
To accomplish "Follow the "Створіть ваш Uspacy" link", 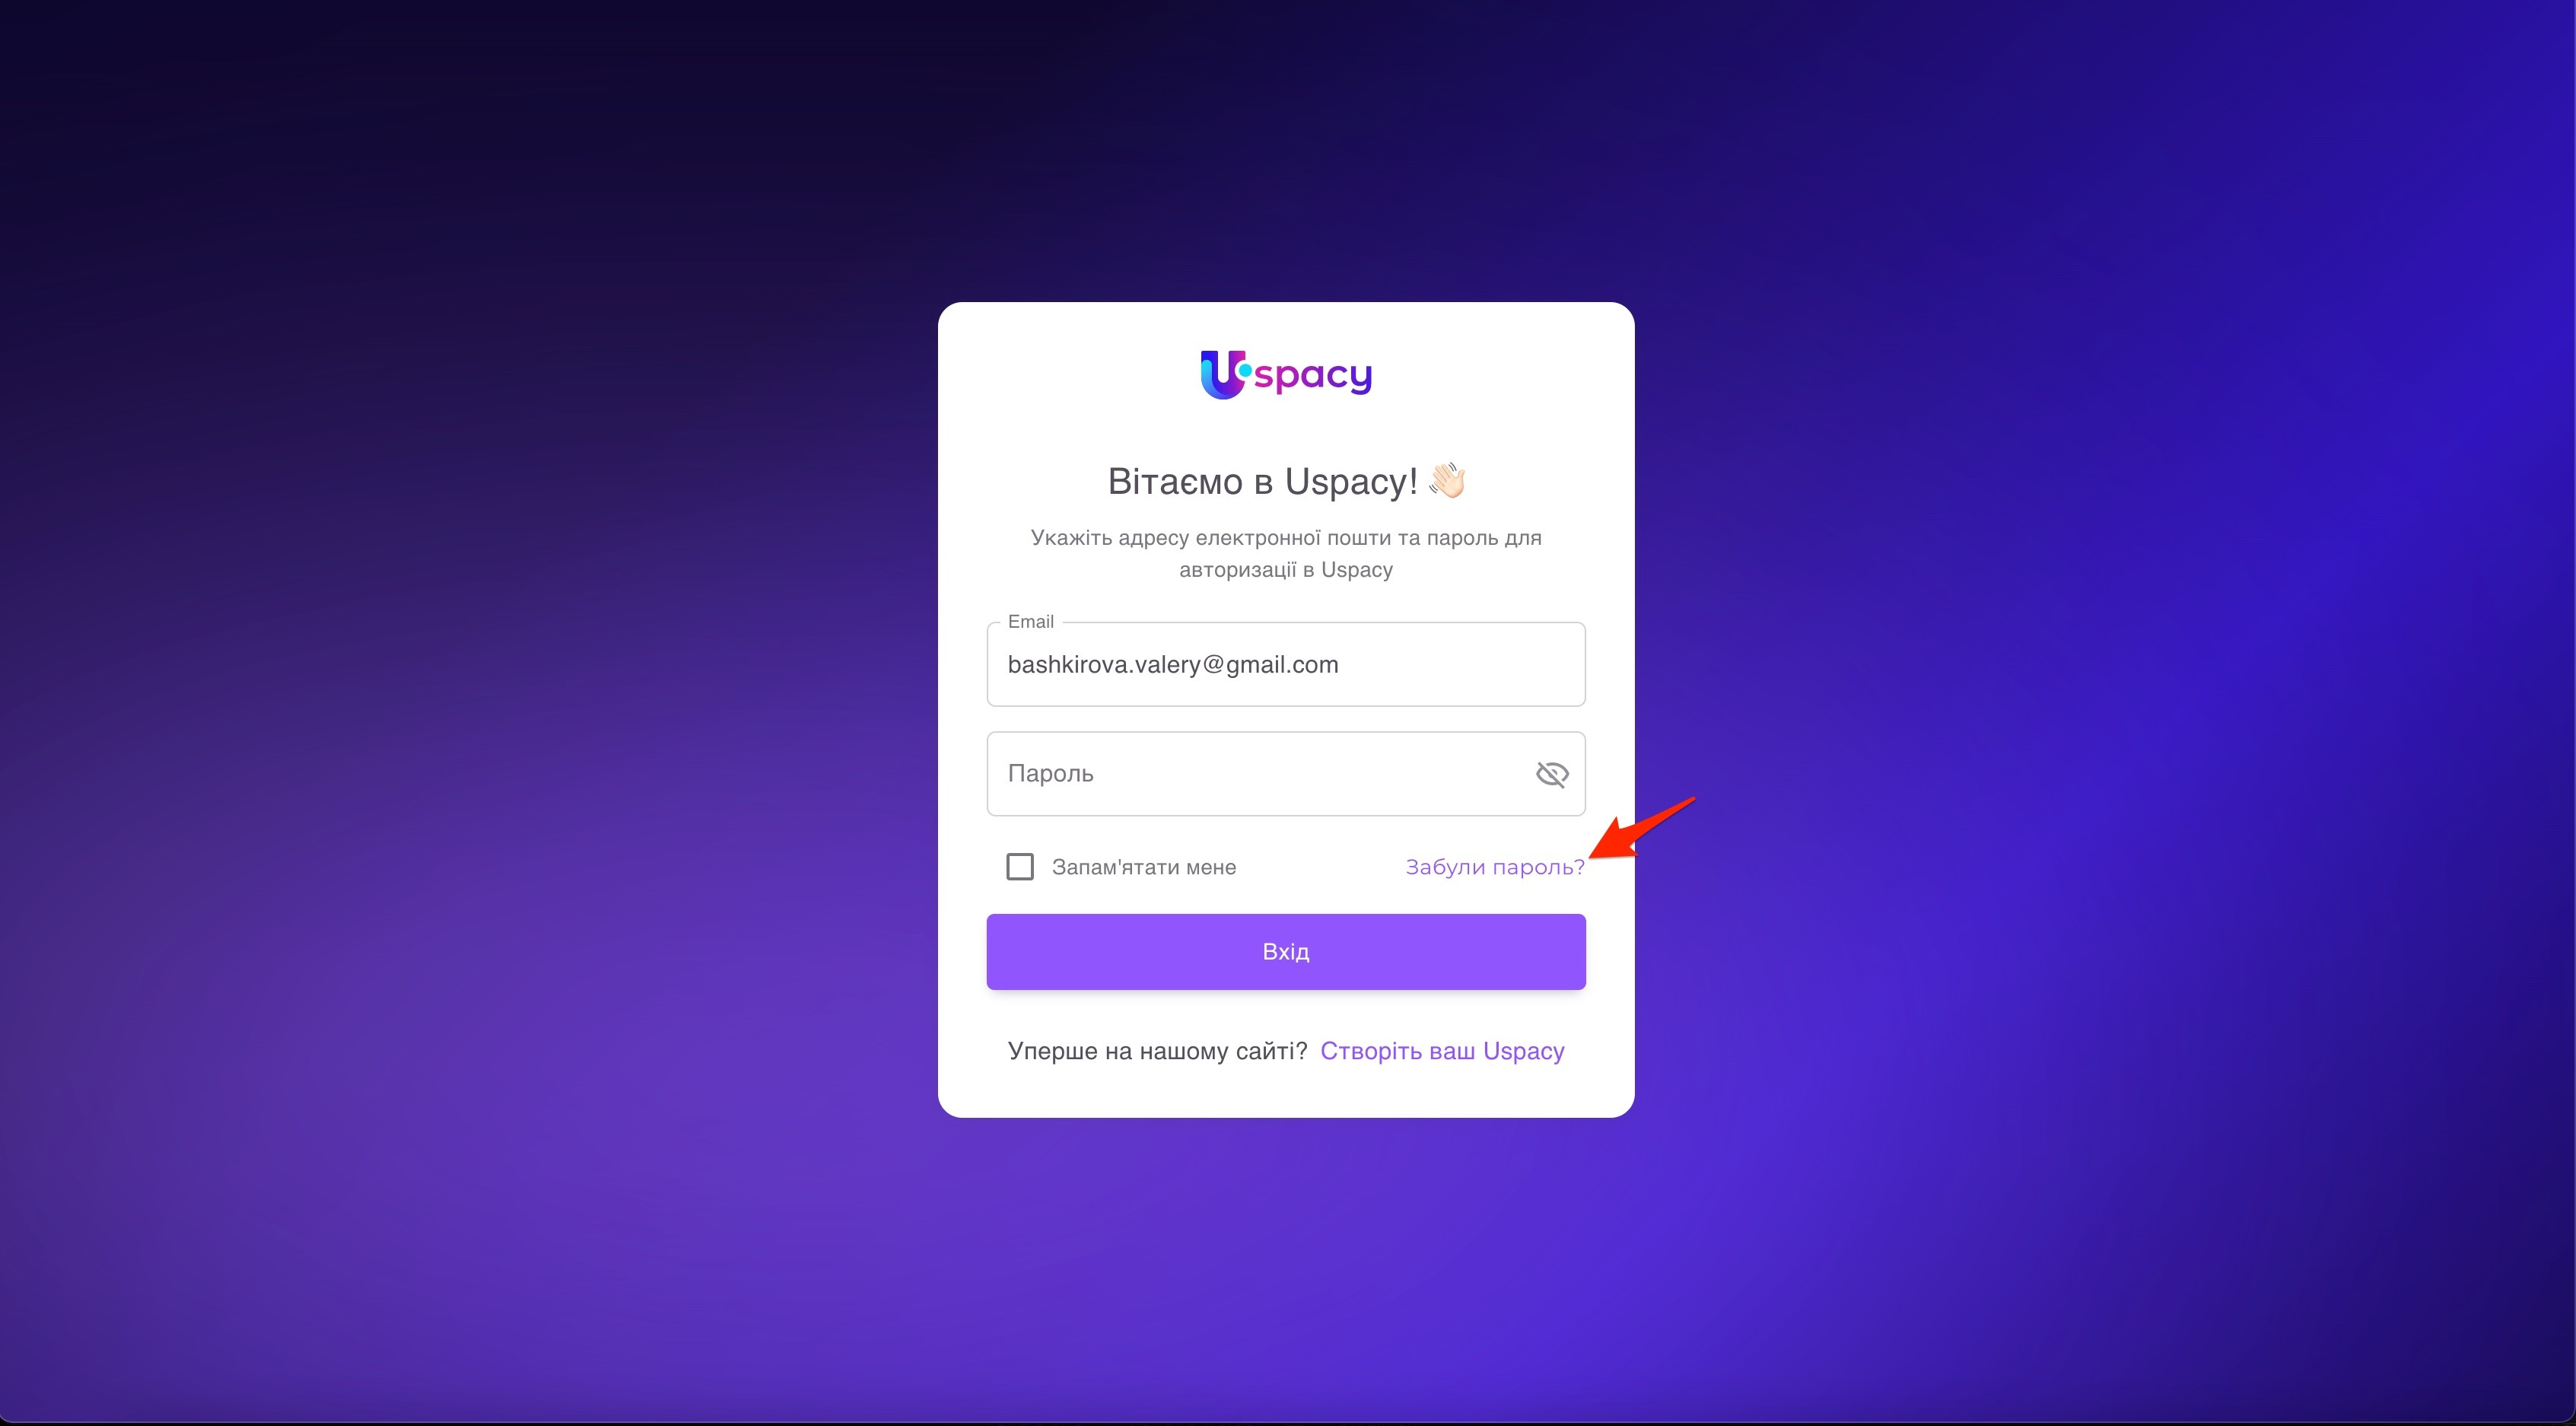I will pyautogui.click(x=1442, y=1051).
